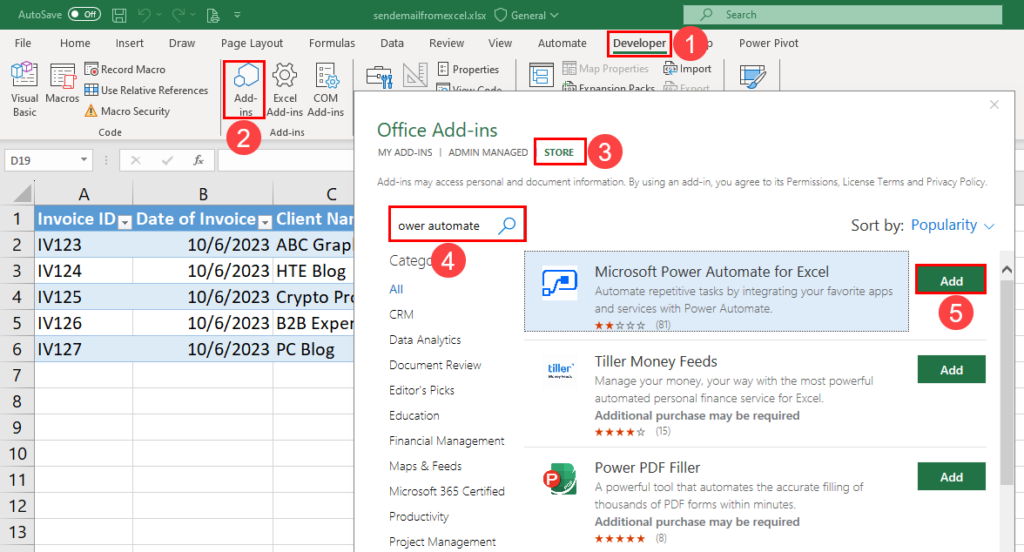Click the Insert Function fx icon
The image size is (1024, 552).
(199, 160)
